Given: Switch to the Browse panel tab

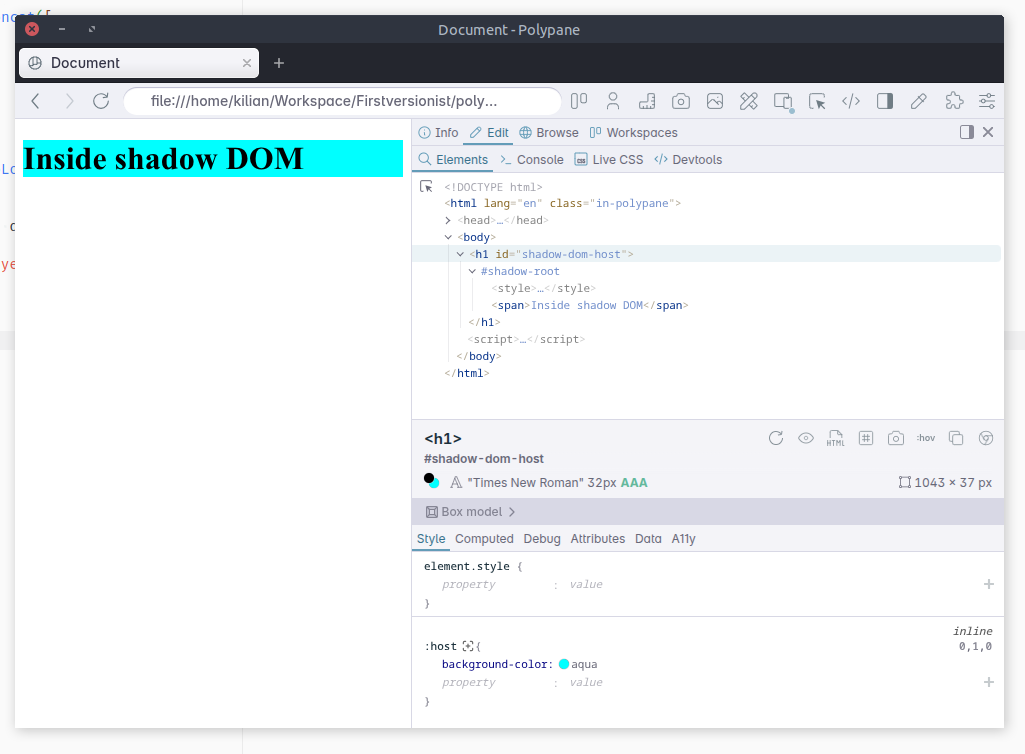Looking at the screenshot, I should (x=549, y=133).
